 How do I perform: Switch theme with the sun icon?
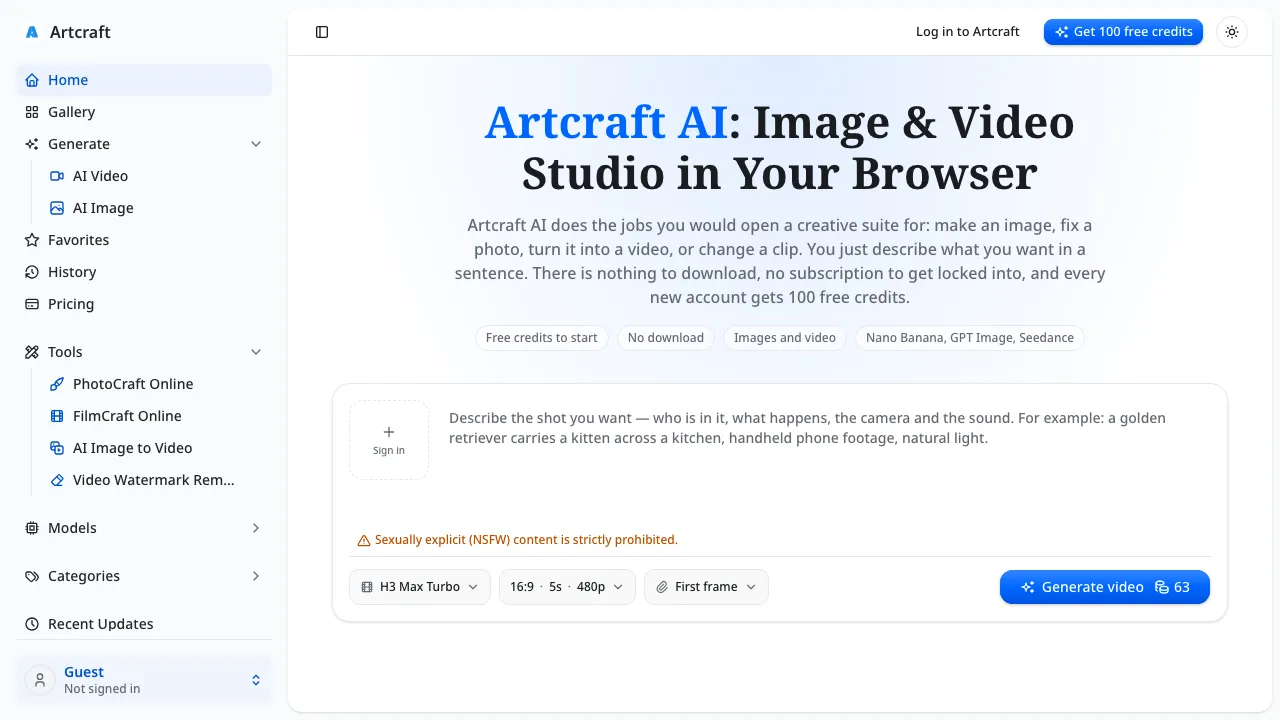click(1232, 32)
